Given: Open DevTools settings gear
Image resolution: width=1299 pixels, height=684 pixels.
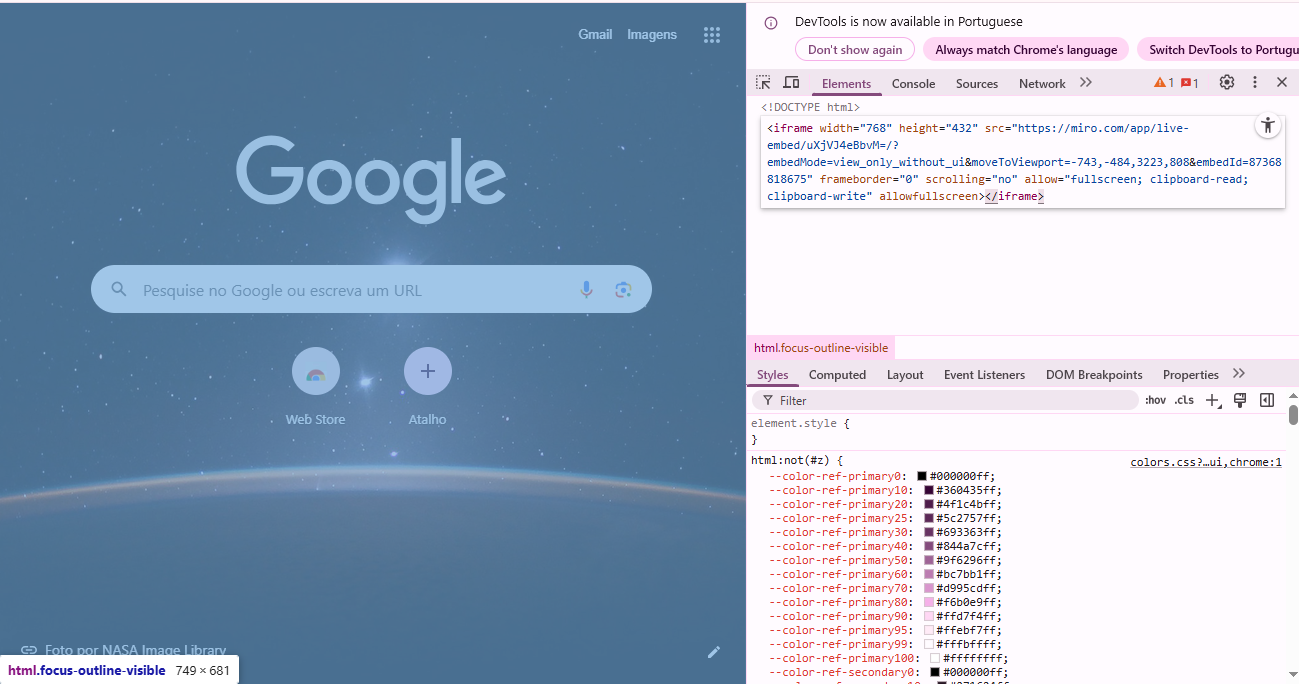Looking at the screenshot, I should 1226,83.
